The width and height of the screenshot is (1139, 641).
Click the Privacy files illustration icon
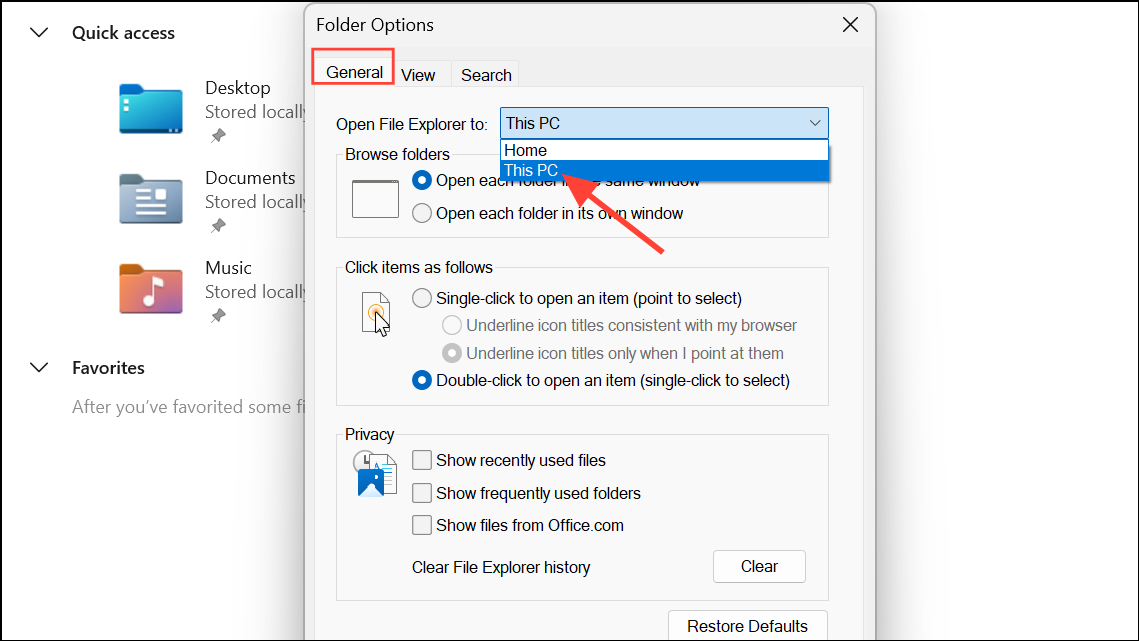pos(374,474)
